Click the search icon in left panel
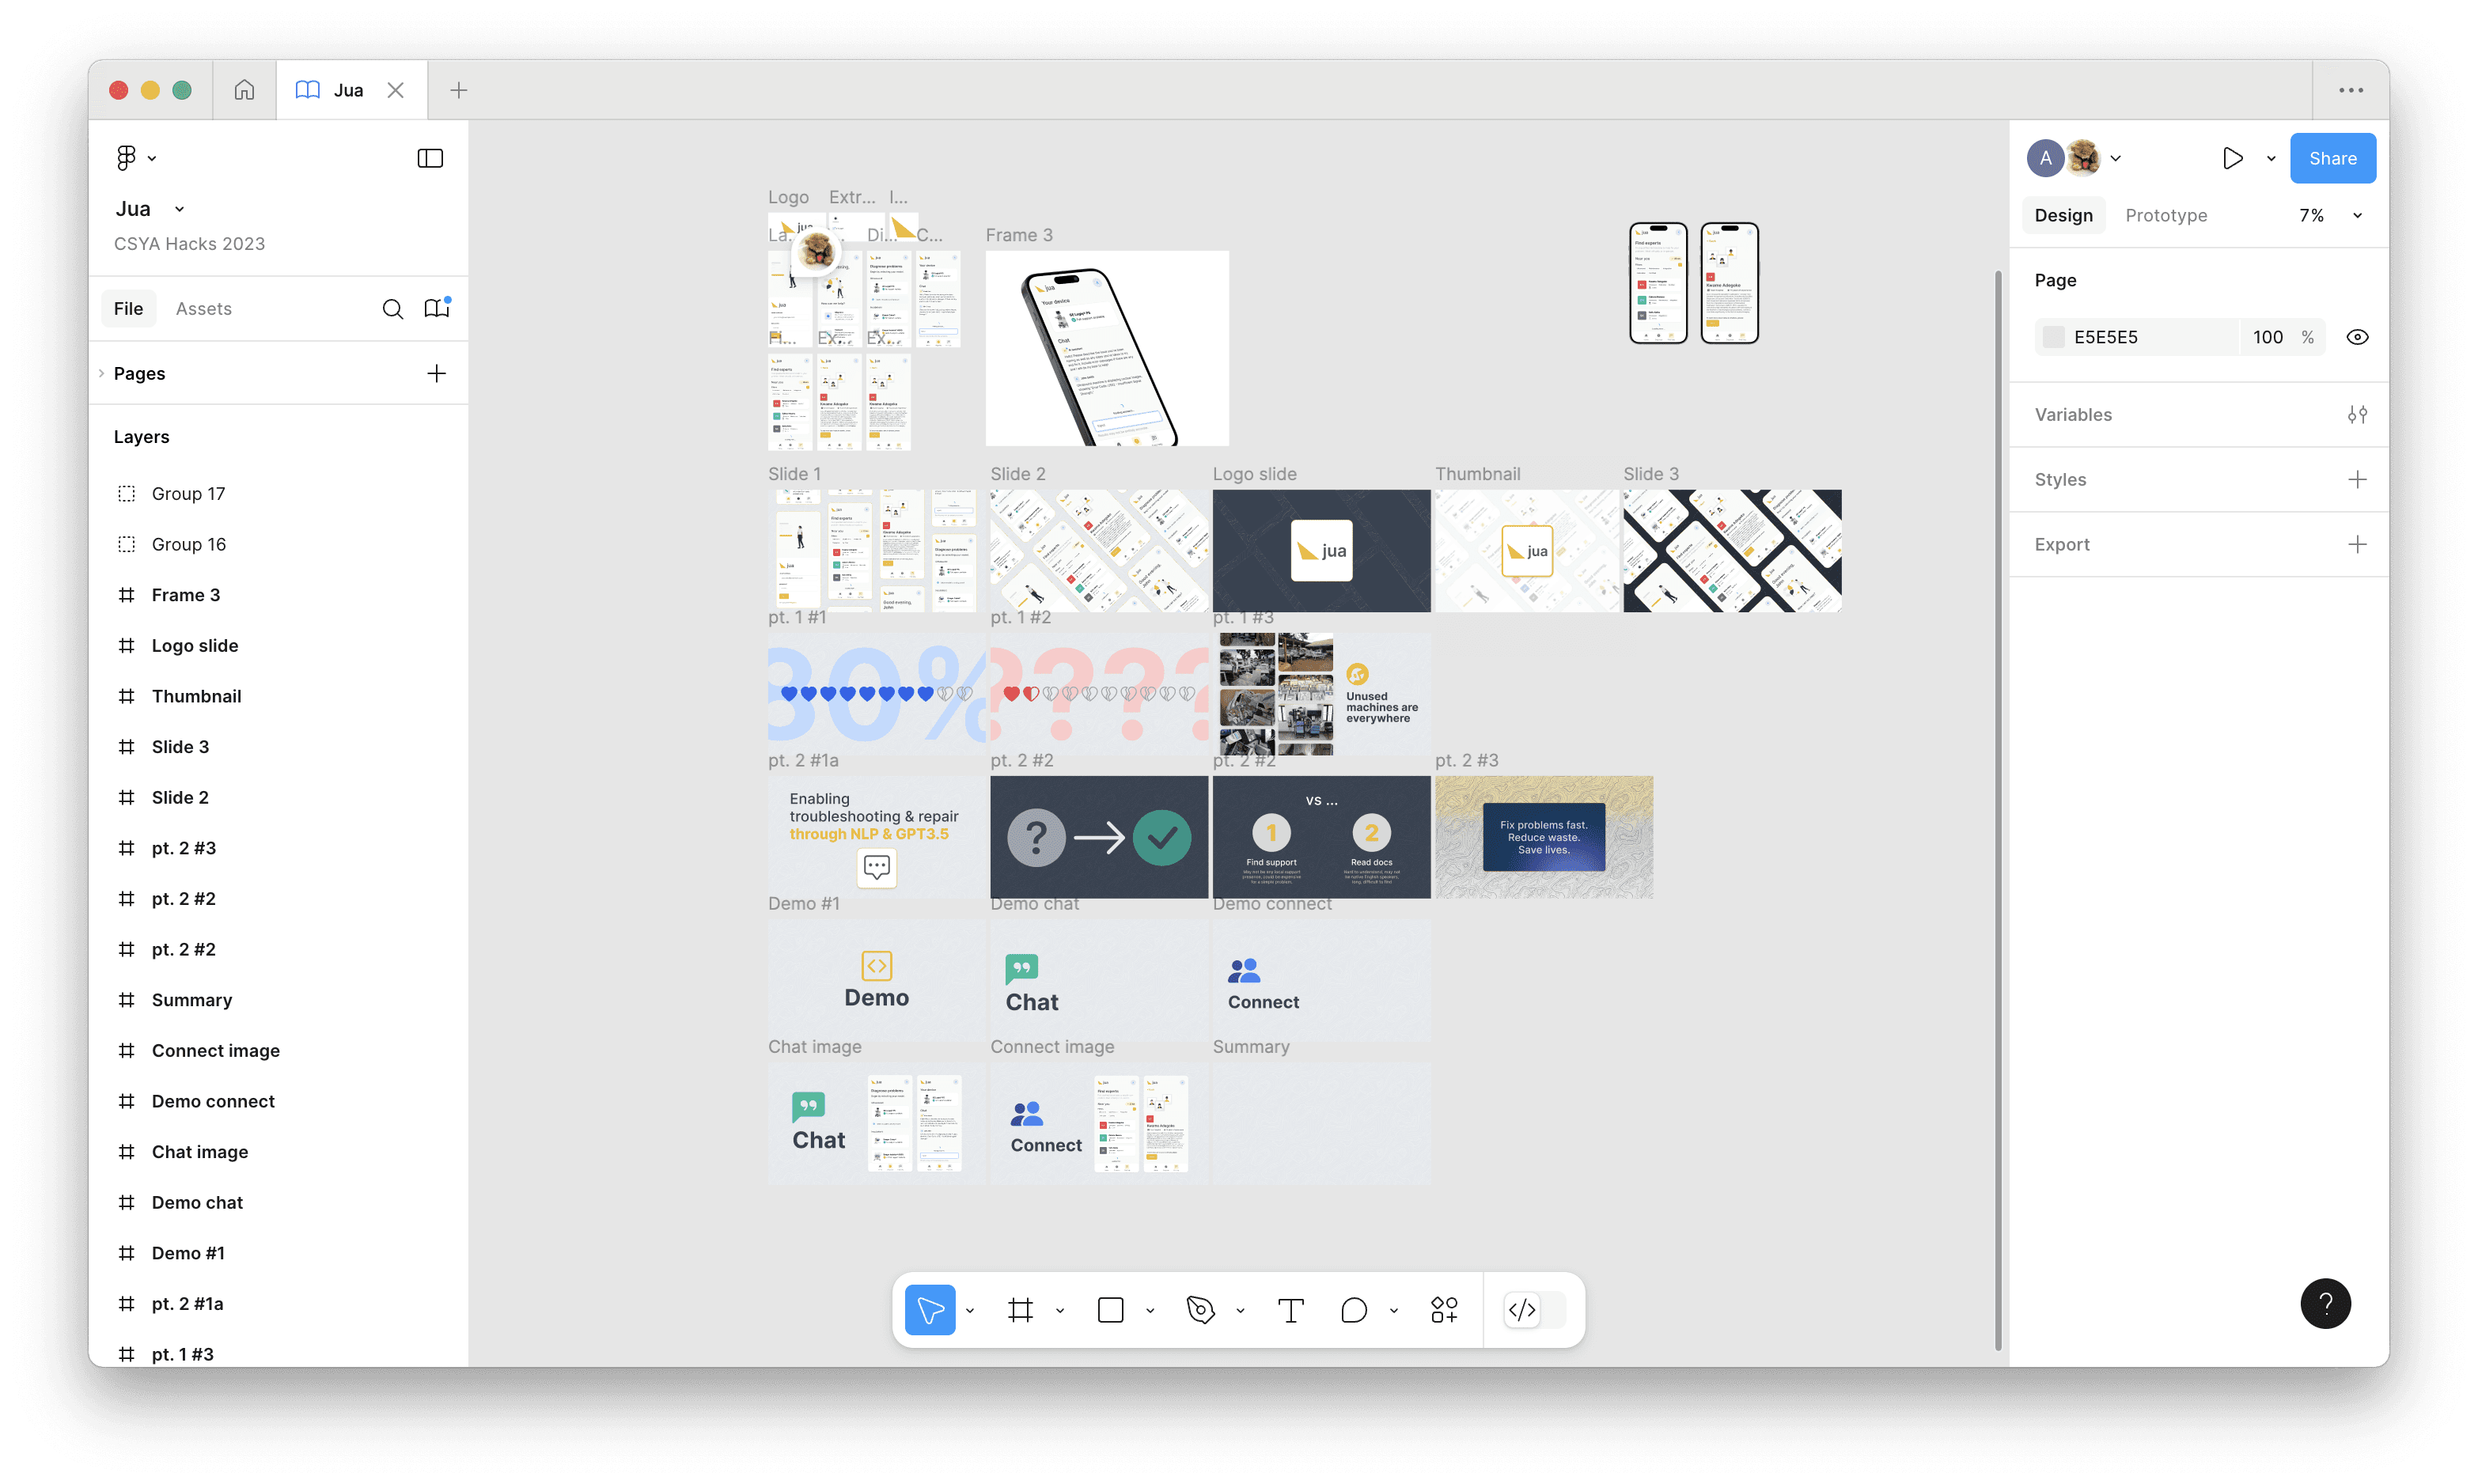The height and width of the screenshot is (1484, 2478). (392, 309)
